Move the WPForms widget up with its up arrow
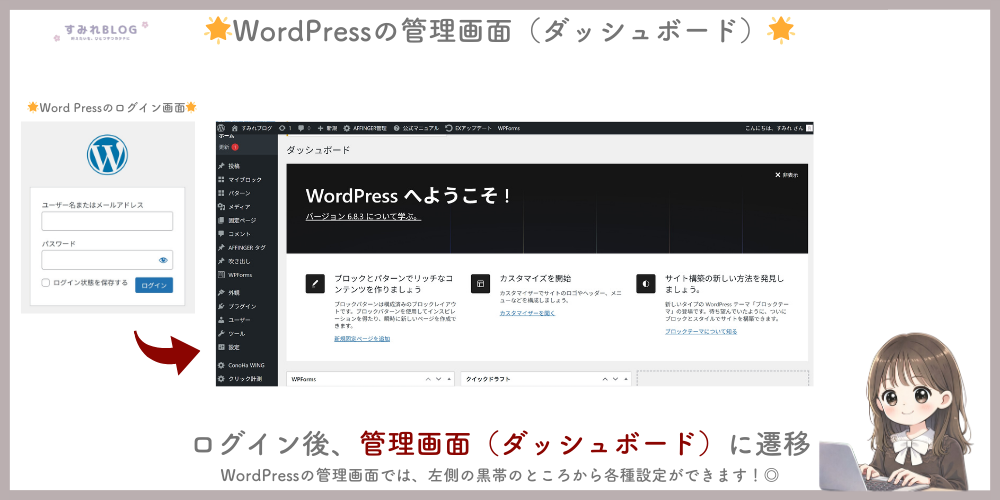Viewport: 1000px width, 500px height. point(428,379)
